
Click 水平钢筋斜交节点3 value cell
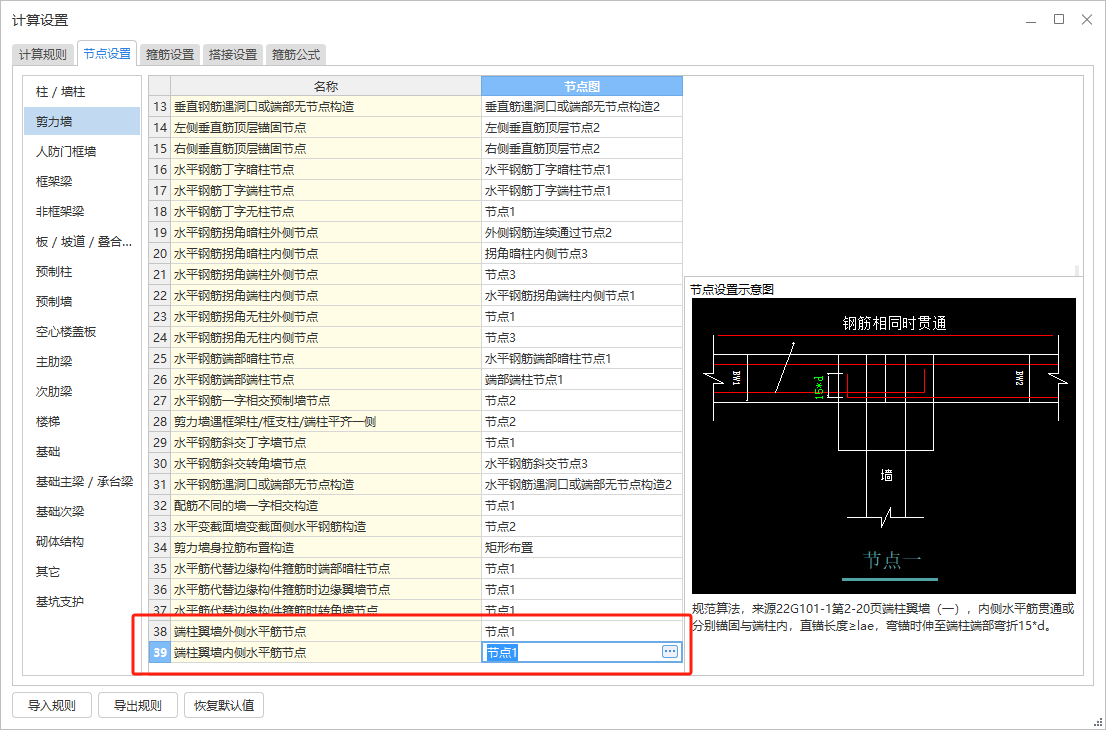(582, 463)
